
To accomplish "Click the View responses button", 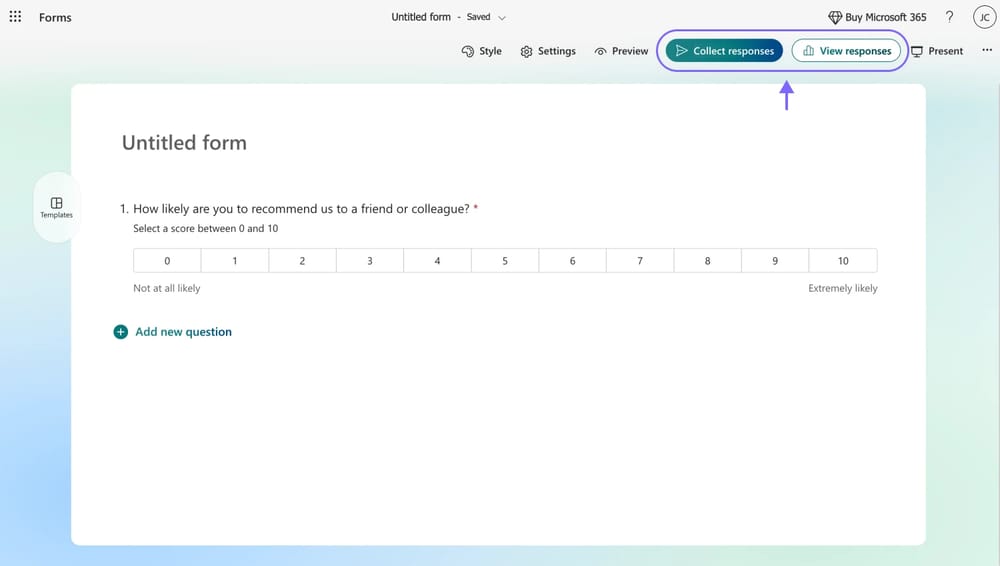I will (x=846, y=51).
